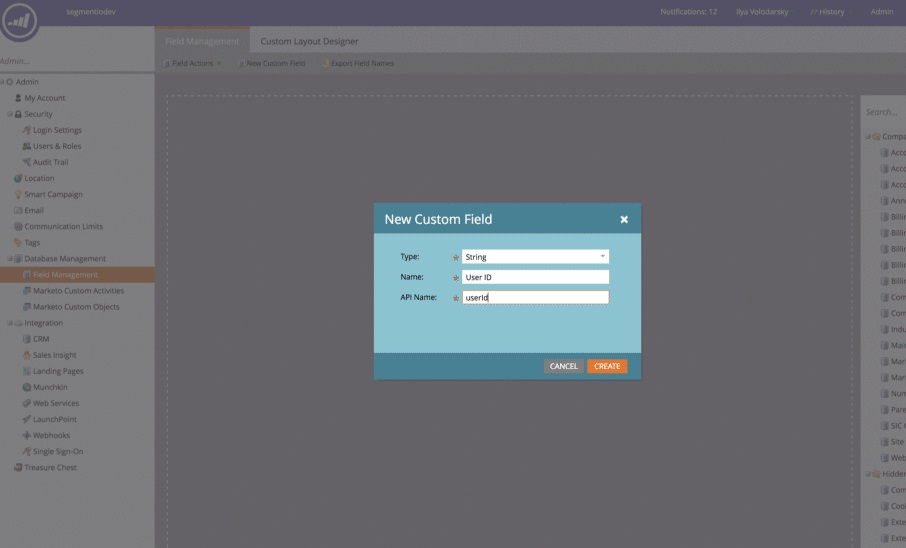906x548 pixels.
Task: Click the Marketo logo icon
Action: pyautogui.click(x=19, y=21)
